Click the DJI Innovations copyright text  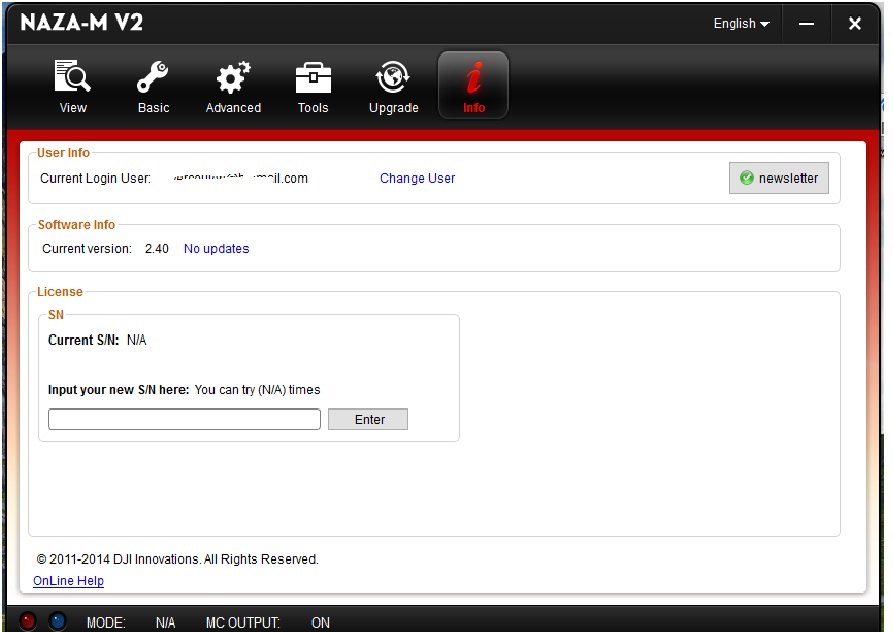coord(177,560)
